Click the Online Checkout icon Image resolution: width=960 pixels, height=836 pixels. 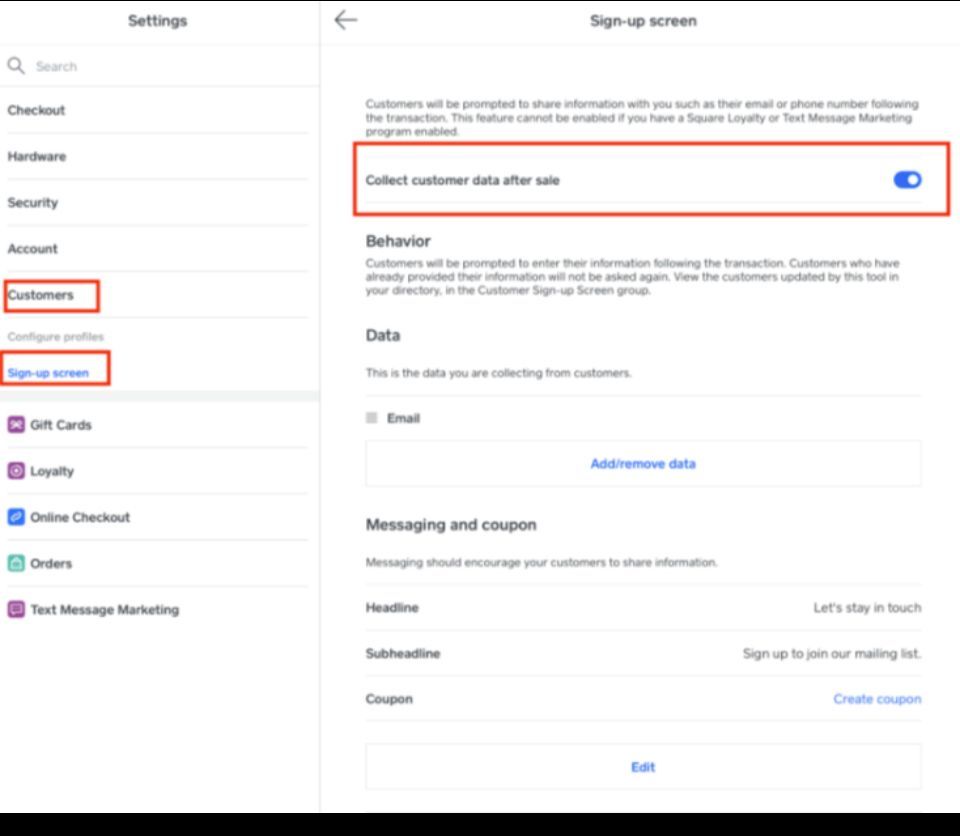point(15,517)
